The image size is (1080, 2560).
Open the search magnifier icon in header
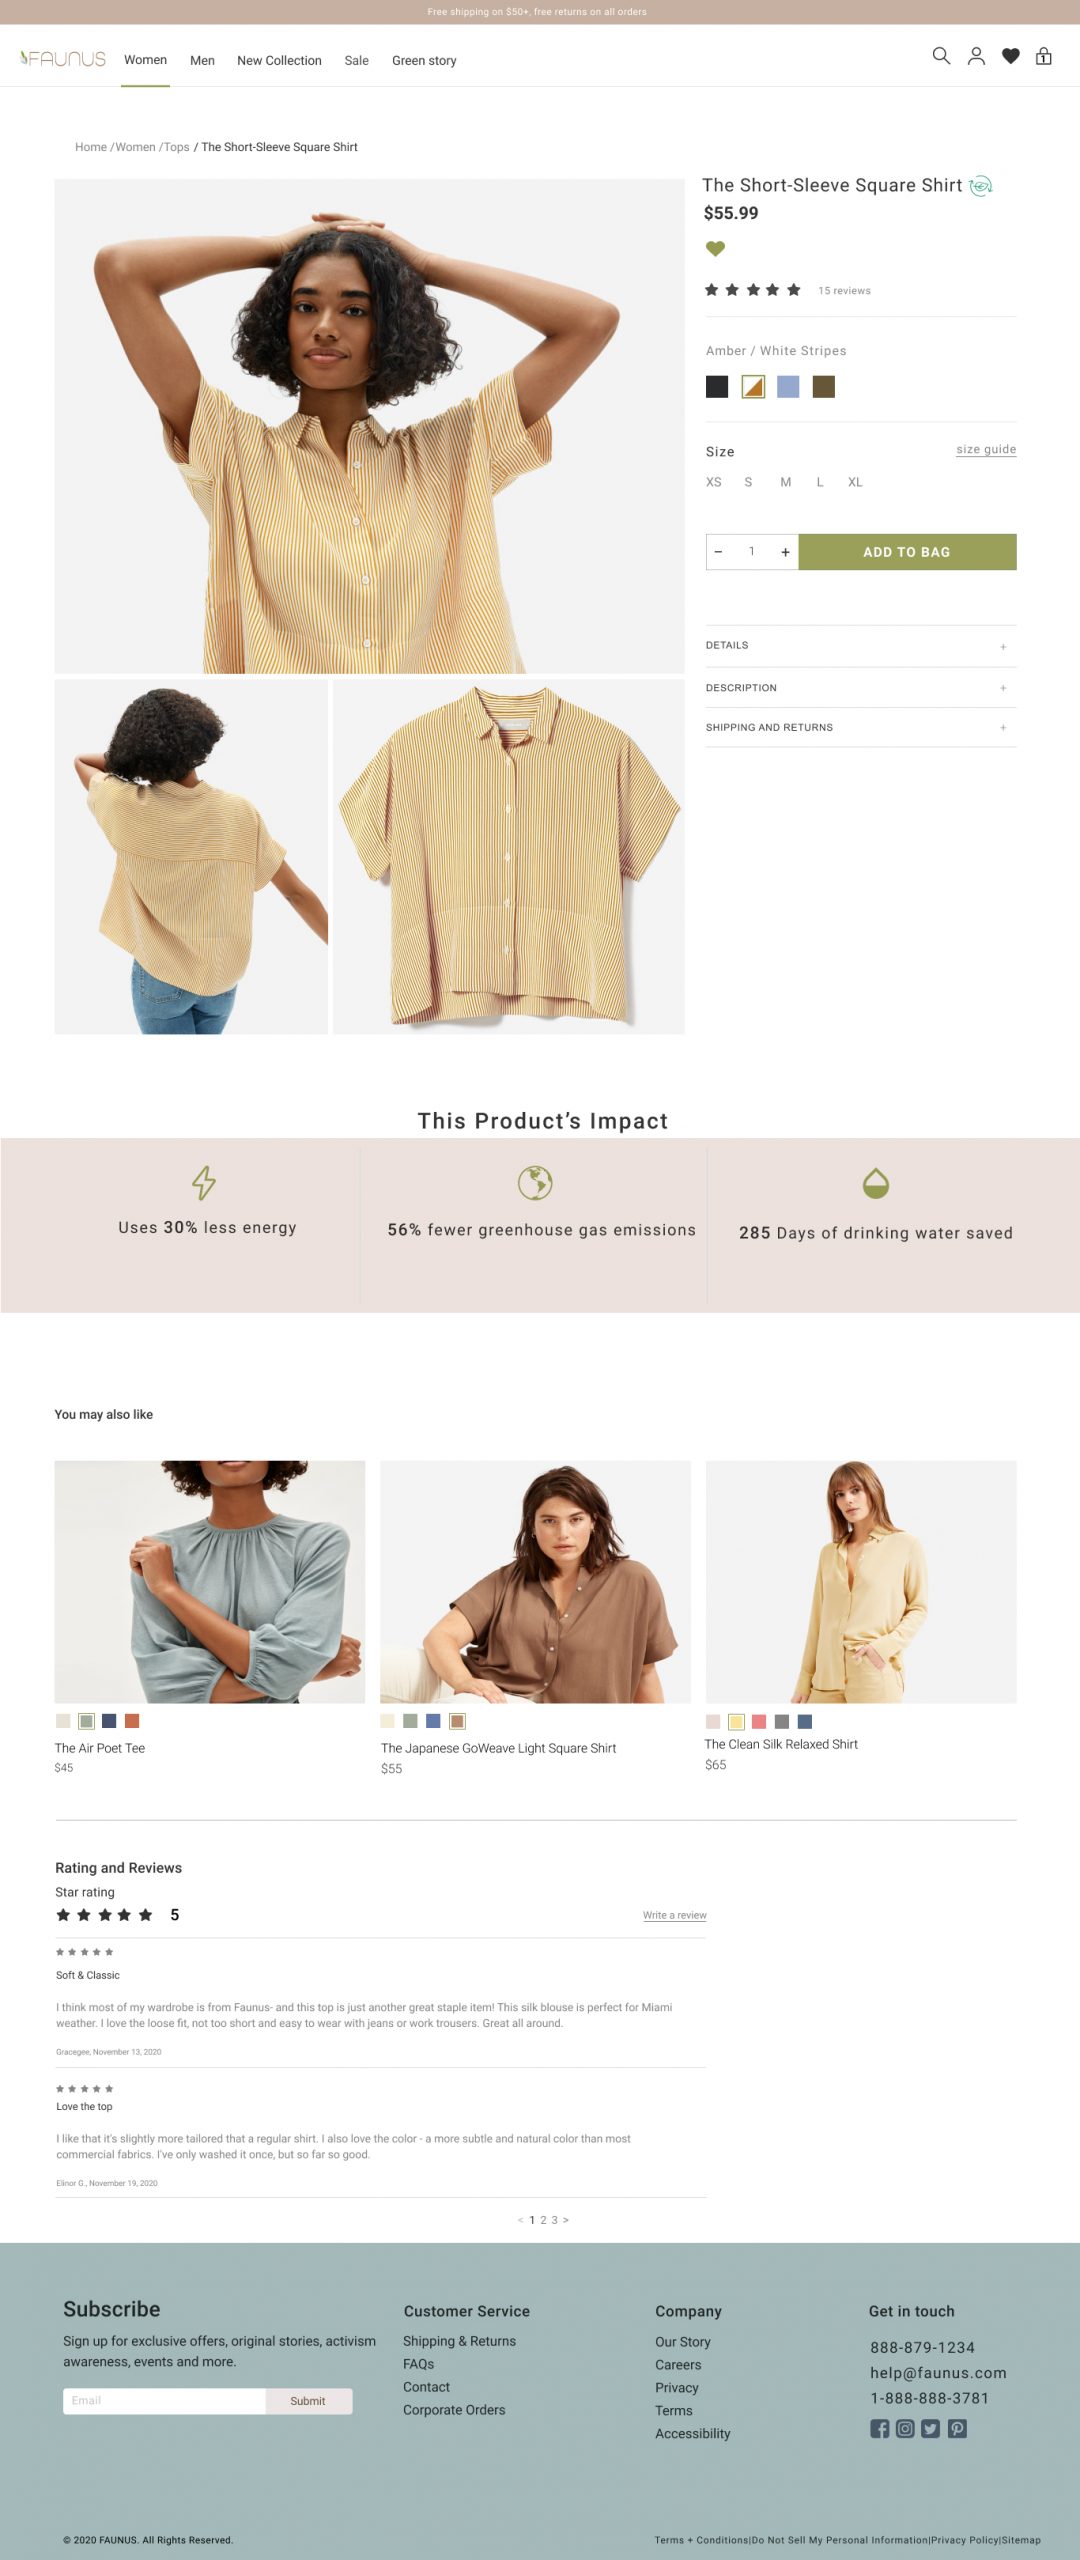coord(941,56)
